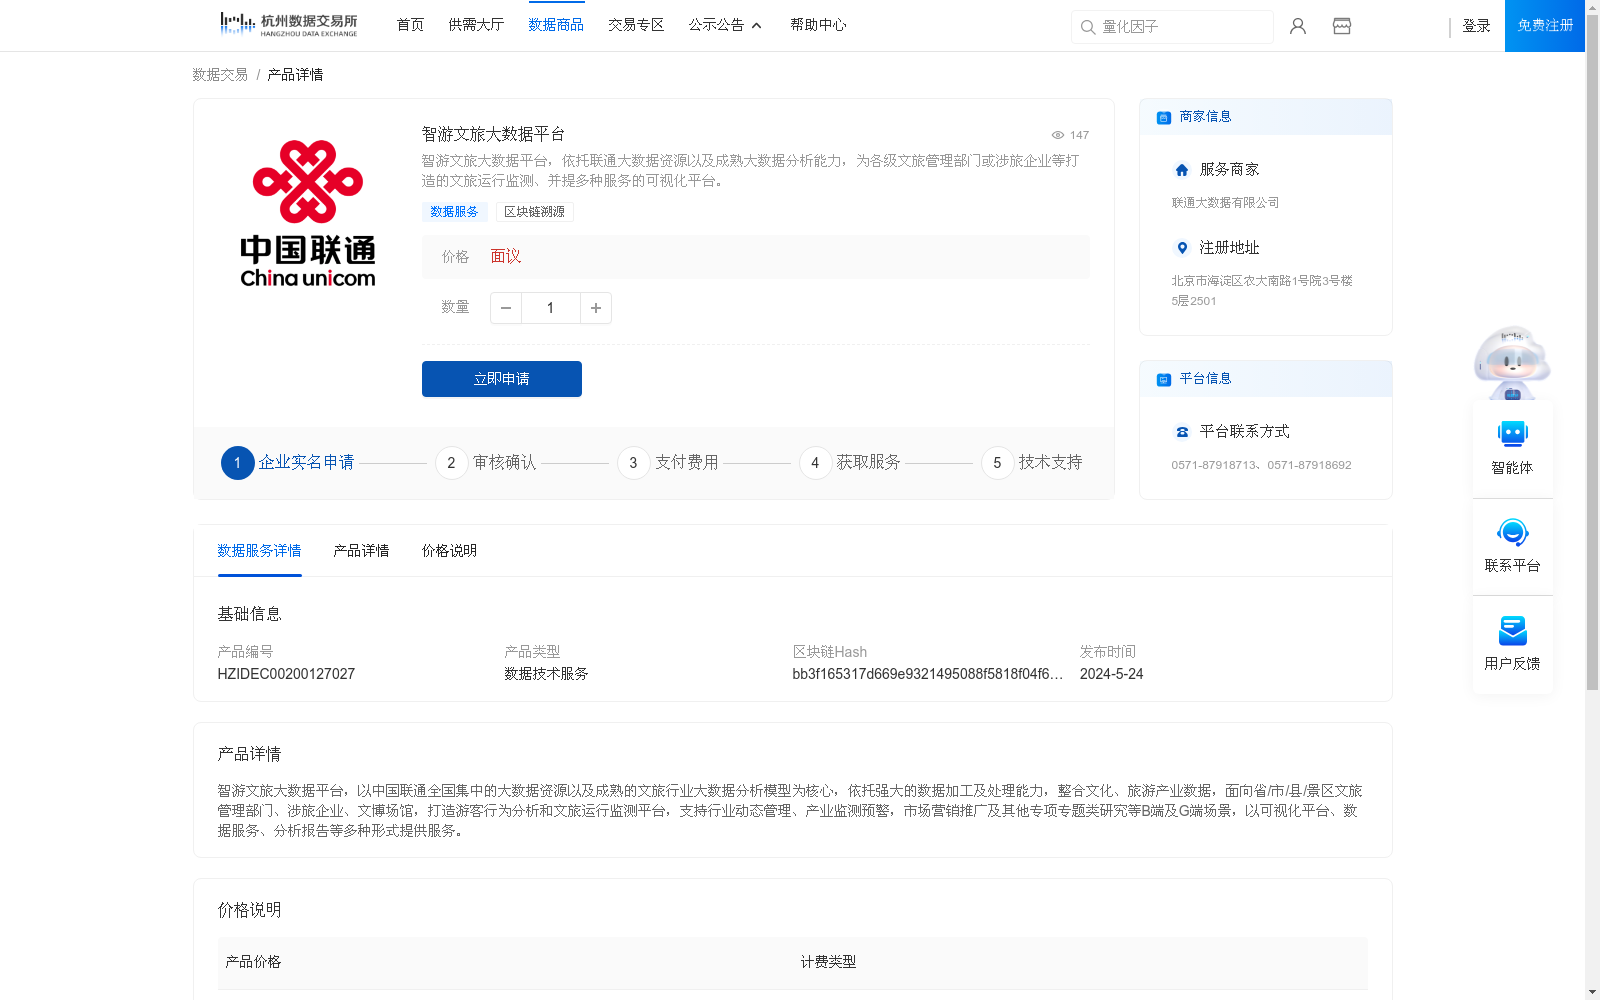Switch to the 产品详情 tab
Screen dimensions: 1600x1000
(361, 551)
